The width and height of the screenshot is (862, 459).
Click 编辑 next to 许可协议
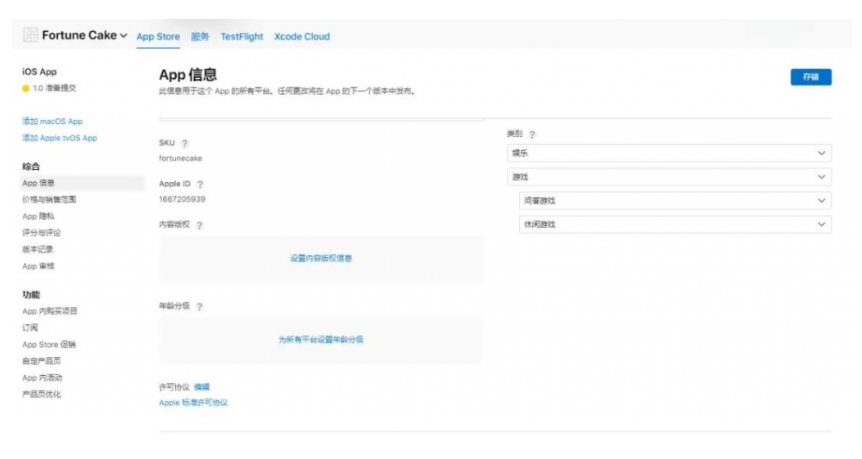pyautogui.click(x=202, y=387)
